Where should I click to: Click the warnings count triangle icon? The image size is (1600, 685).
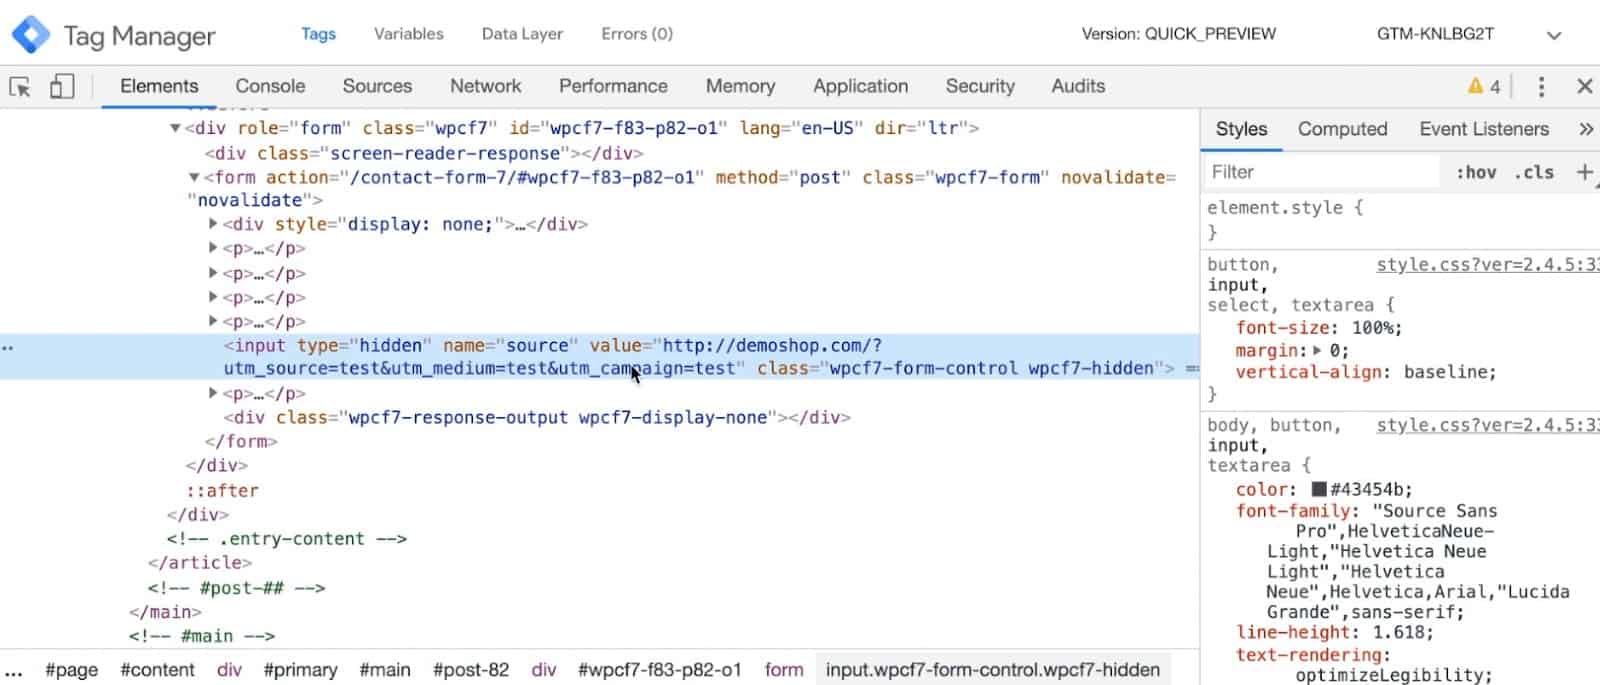(x=1475, y=86)
